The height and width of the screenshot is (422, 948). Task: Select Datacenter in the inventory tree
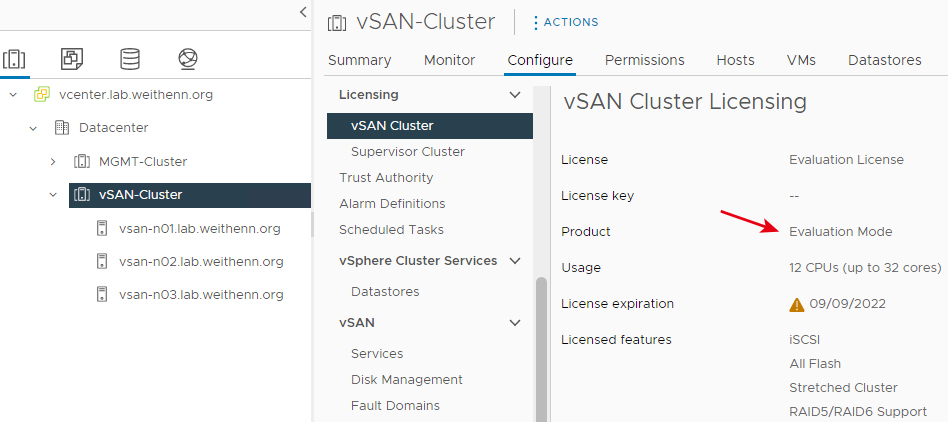coord(114,128)
